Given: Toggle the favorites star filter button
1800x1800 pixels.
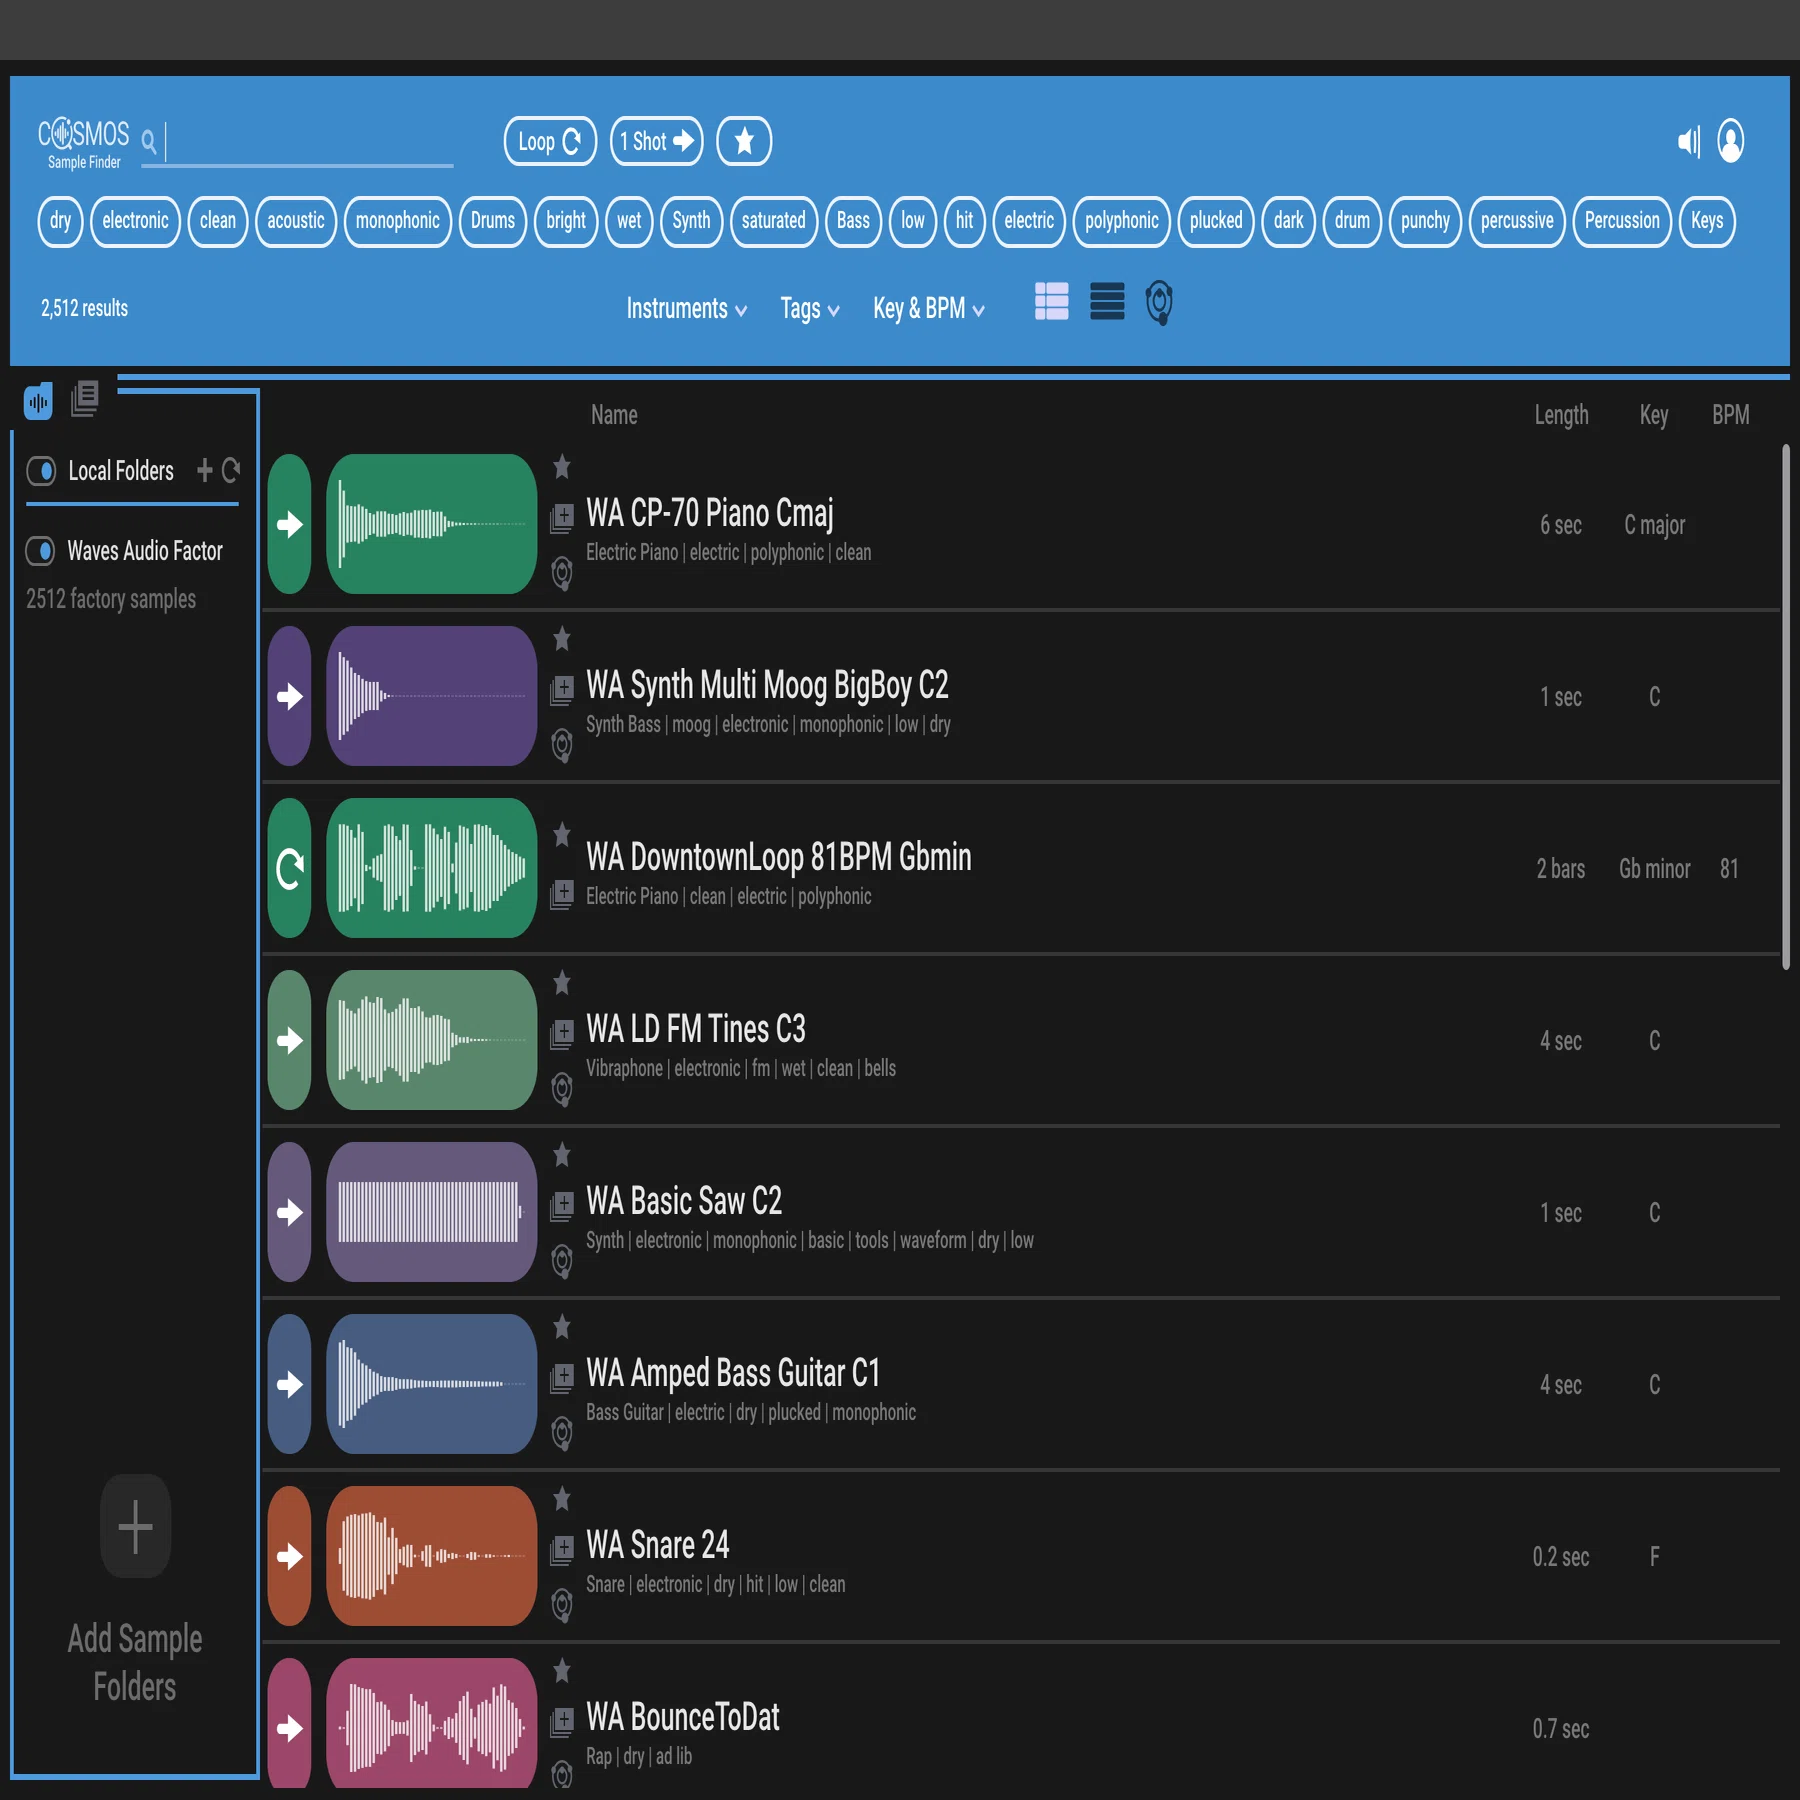Looking at the screenshot, I should [x=744, y=141].
